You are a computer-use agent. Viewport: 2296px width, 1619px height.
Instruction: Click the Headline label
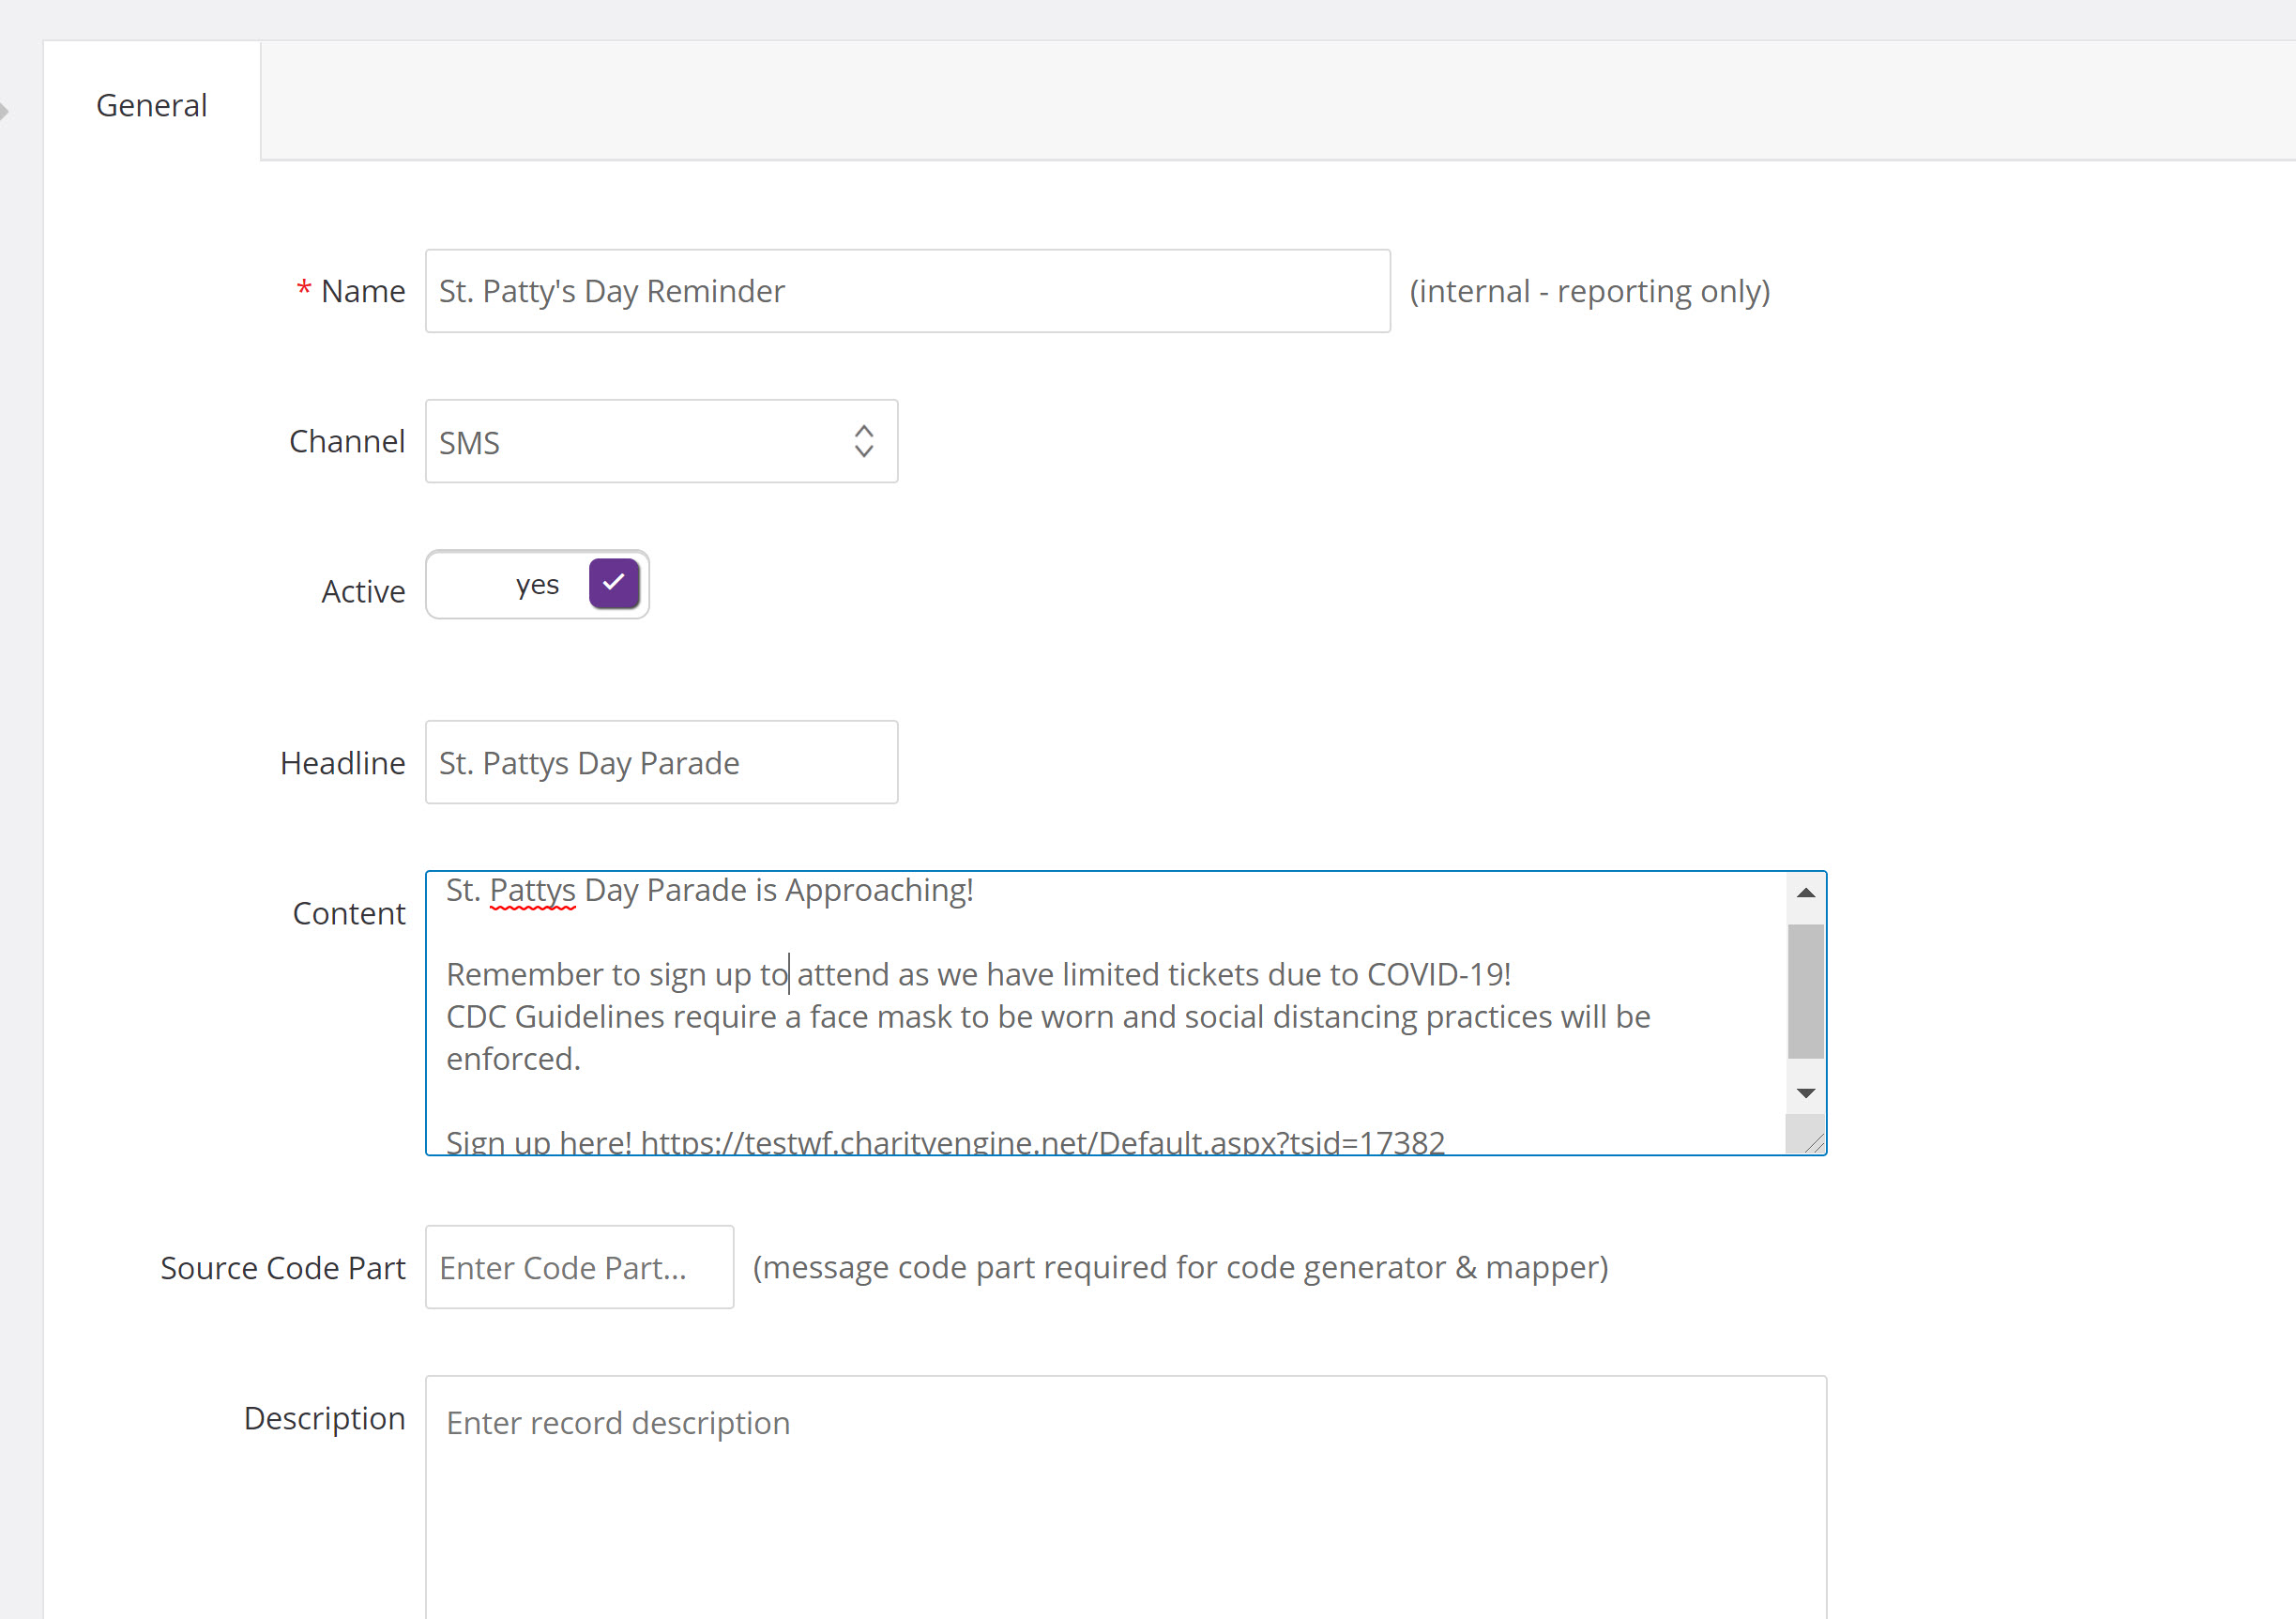tap(343, 764)
